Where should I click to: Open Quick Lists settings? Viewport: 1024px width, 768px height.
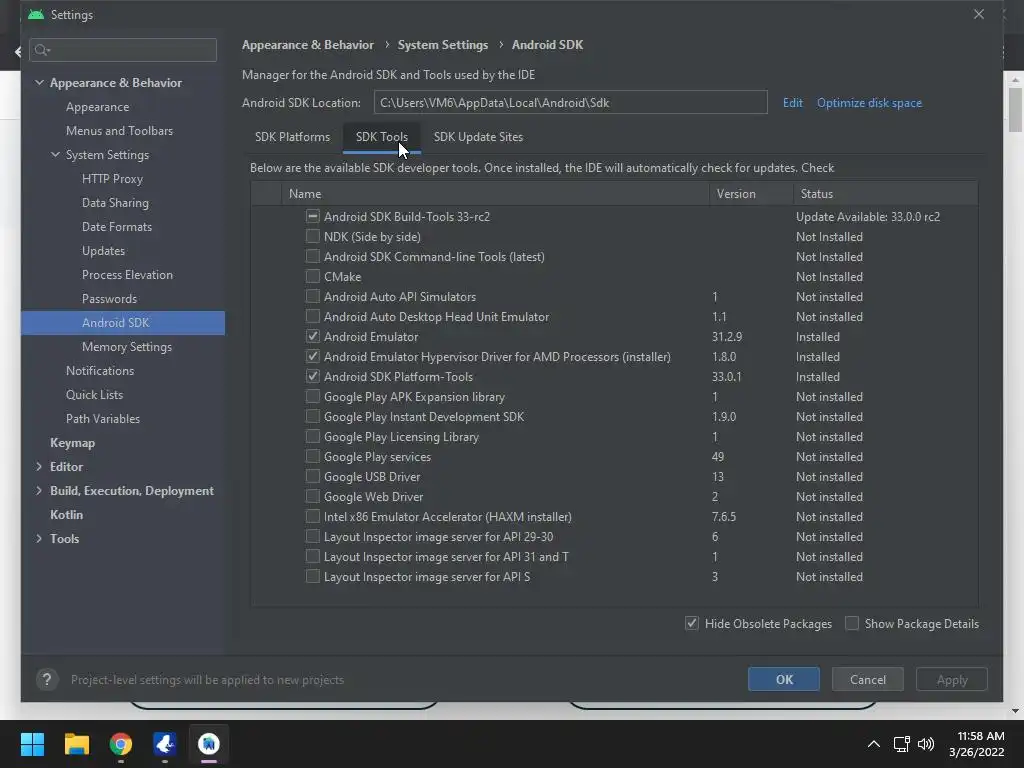click(x=94, y=394)
